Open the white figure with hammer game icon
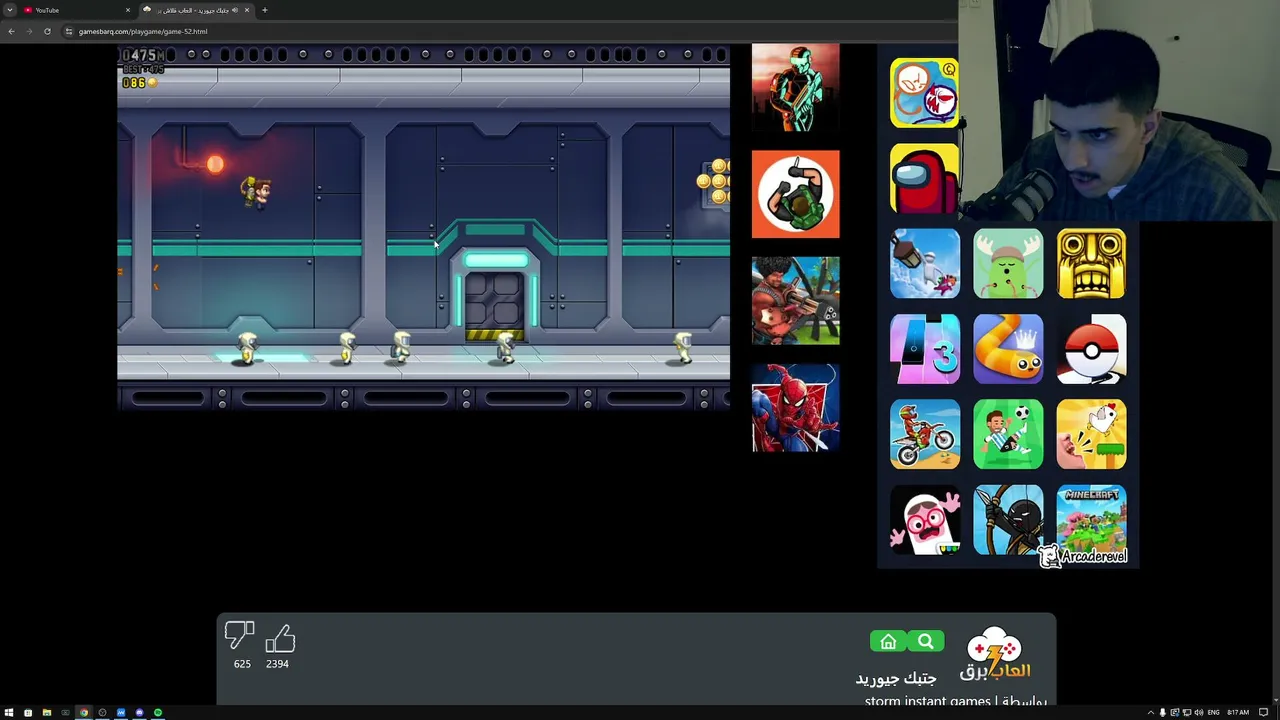 tap(925, 264)
